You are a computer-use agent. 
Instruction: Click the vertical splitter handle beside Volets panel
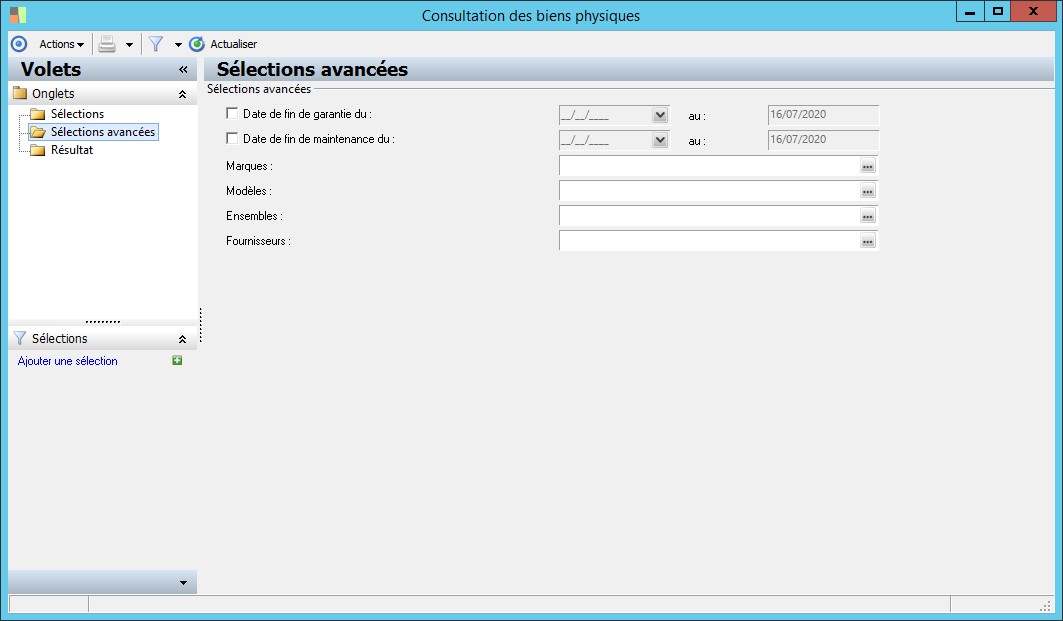201,325
